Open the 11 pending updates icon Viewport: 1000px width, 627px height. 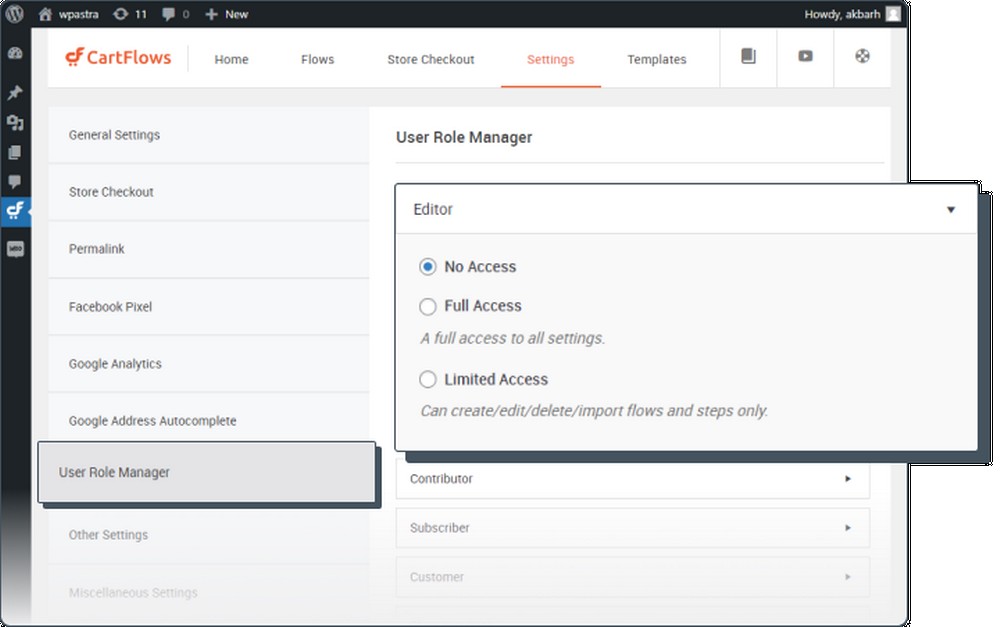121,14
